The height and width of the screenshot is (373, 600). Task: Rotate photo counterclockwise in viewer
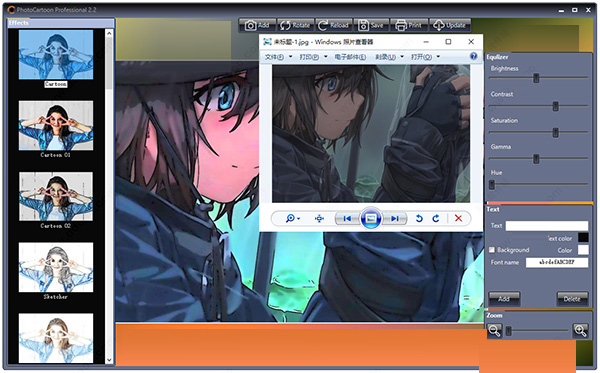[x=419, y=218]
